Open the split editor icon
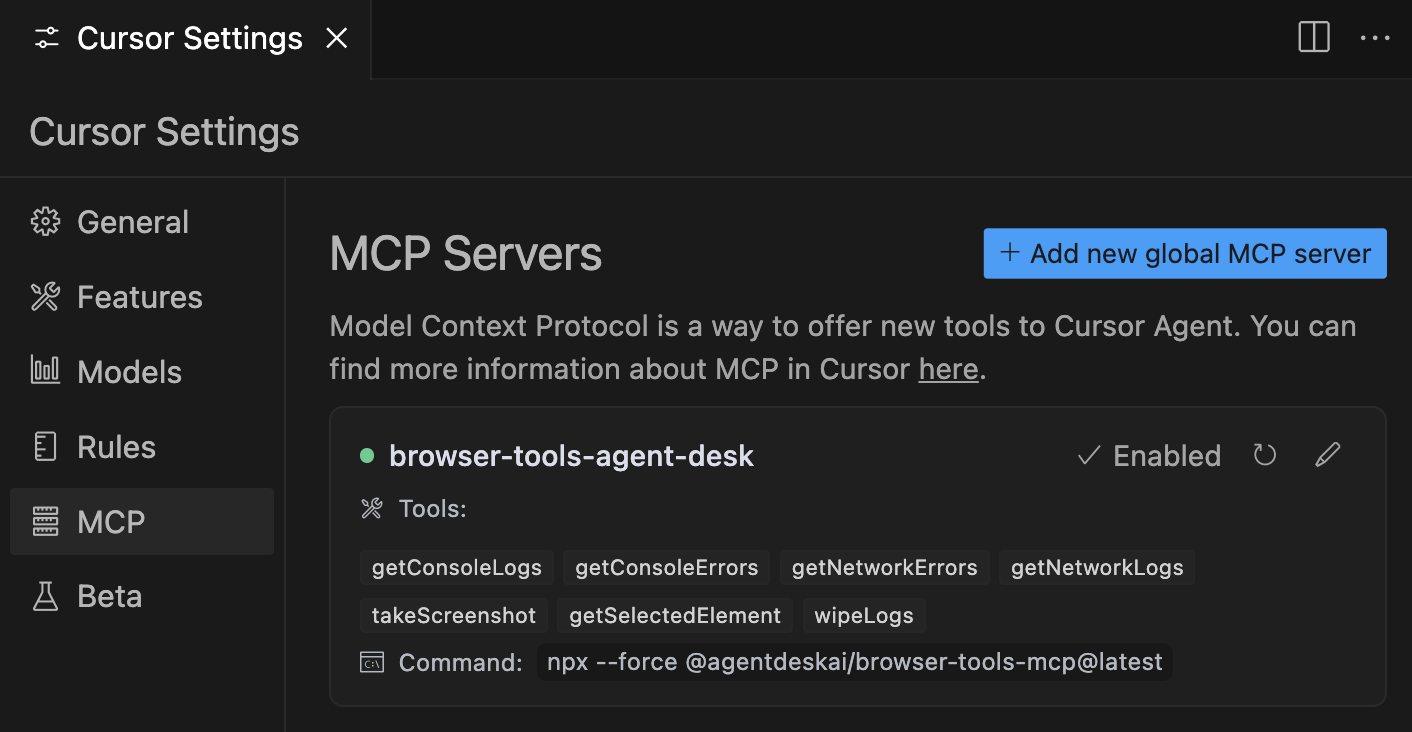Screen dimensions: 1412x732 (x=1313, y=37)
